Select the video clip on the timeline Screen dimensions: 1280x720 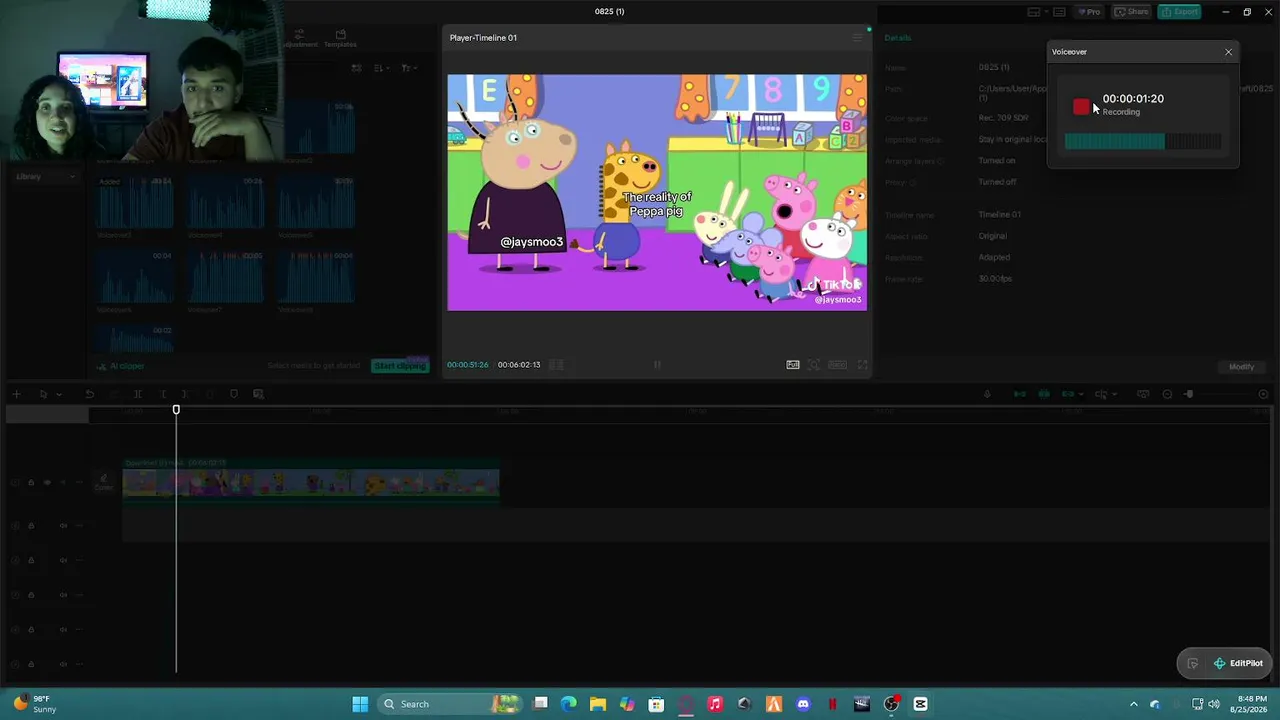pyautogui.click(x=311, y=483)
